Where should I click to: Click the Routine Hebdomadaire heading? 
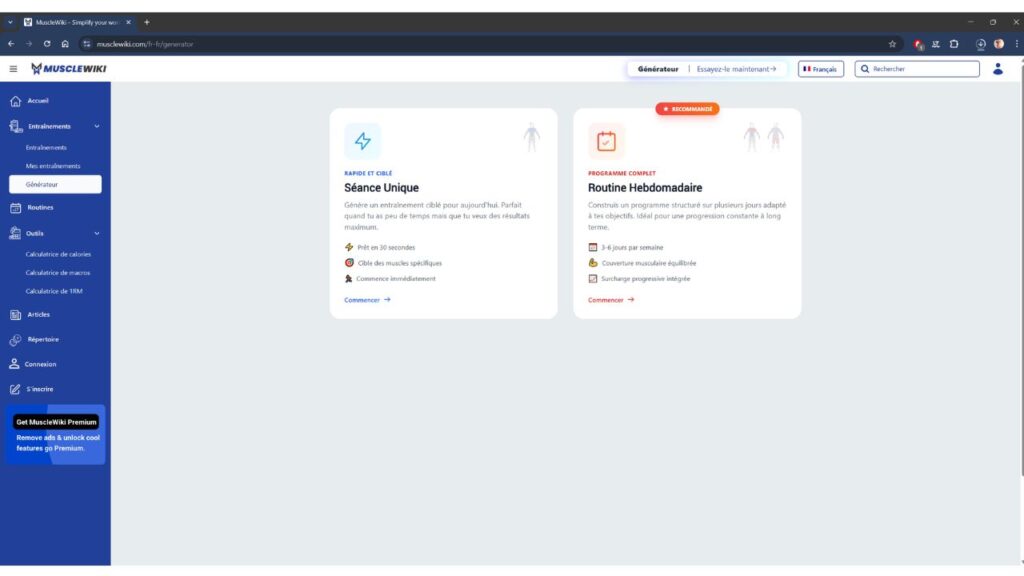(645, 187)
